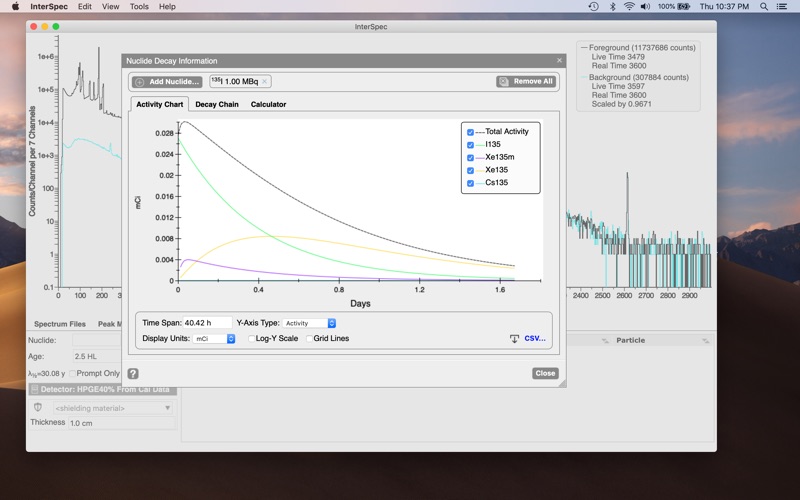Toggle the Xe135m legend checkbox
This screenshot has width=800, height=500.
click(x=470, y=158)
